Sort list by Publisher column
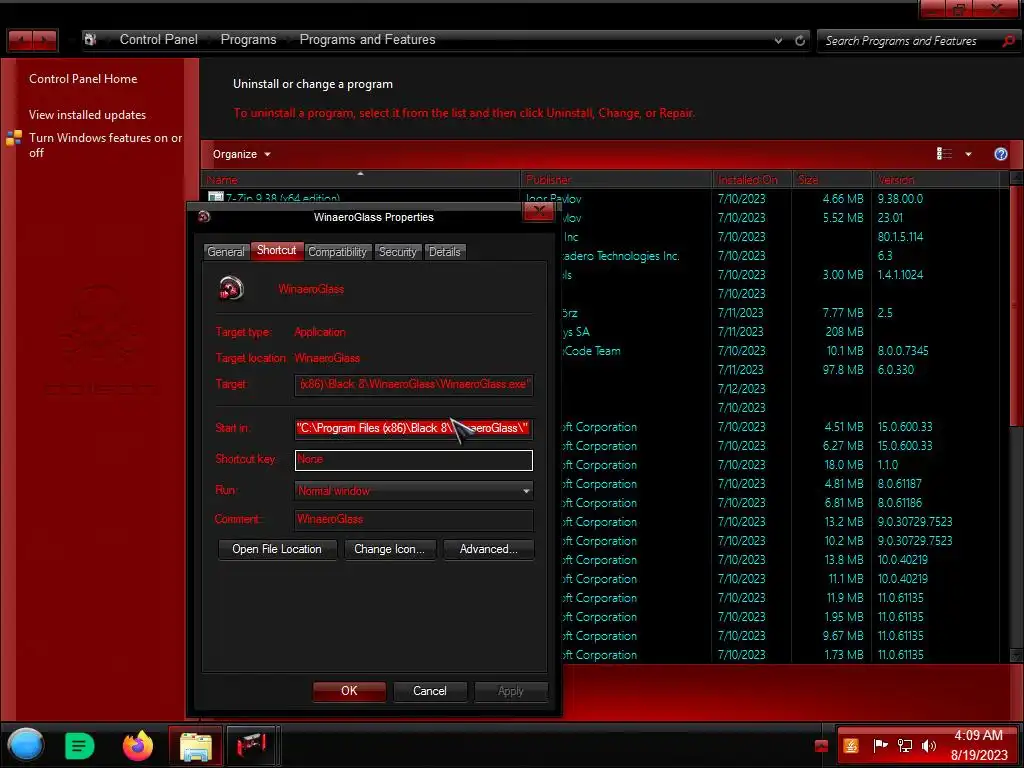 click(616, 180)
